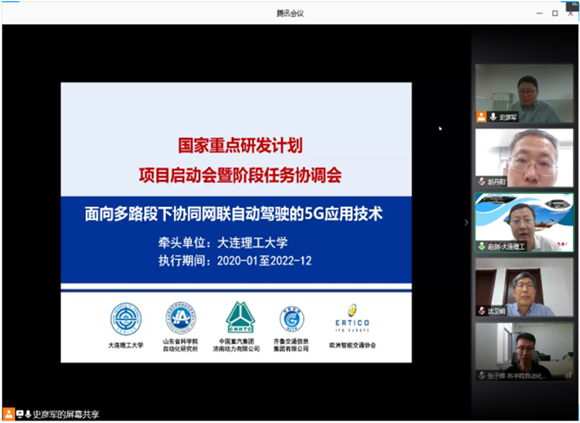Click green active microphone icon on 赵剑-大连理工 tile

tap(482, 246)
